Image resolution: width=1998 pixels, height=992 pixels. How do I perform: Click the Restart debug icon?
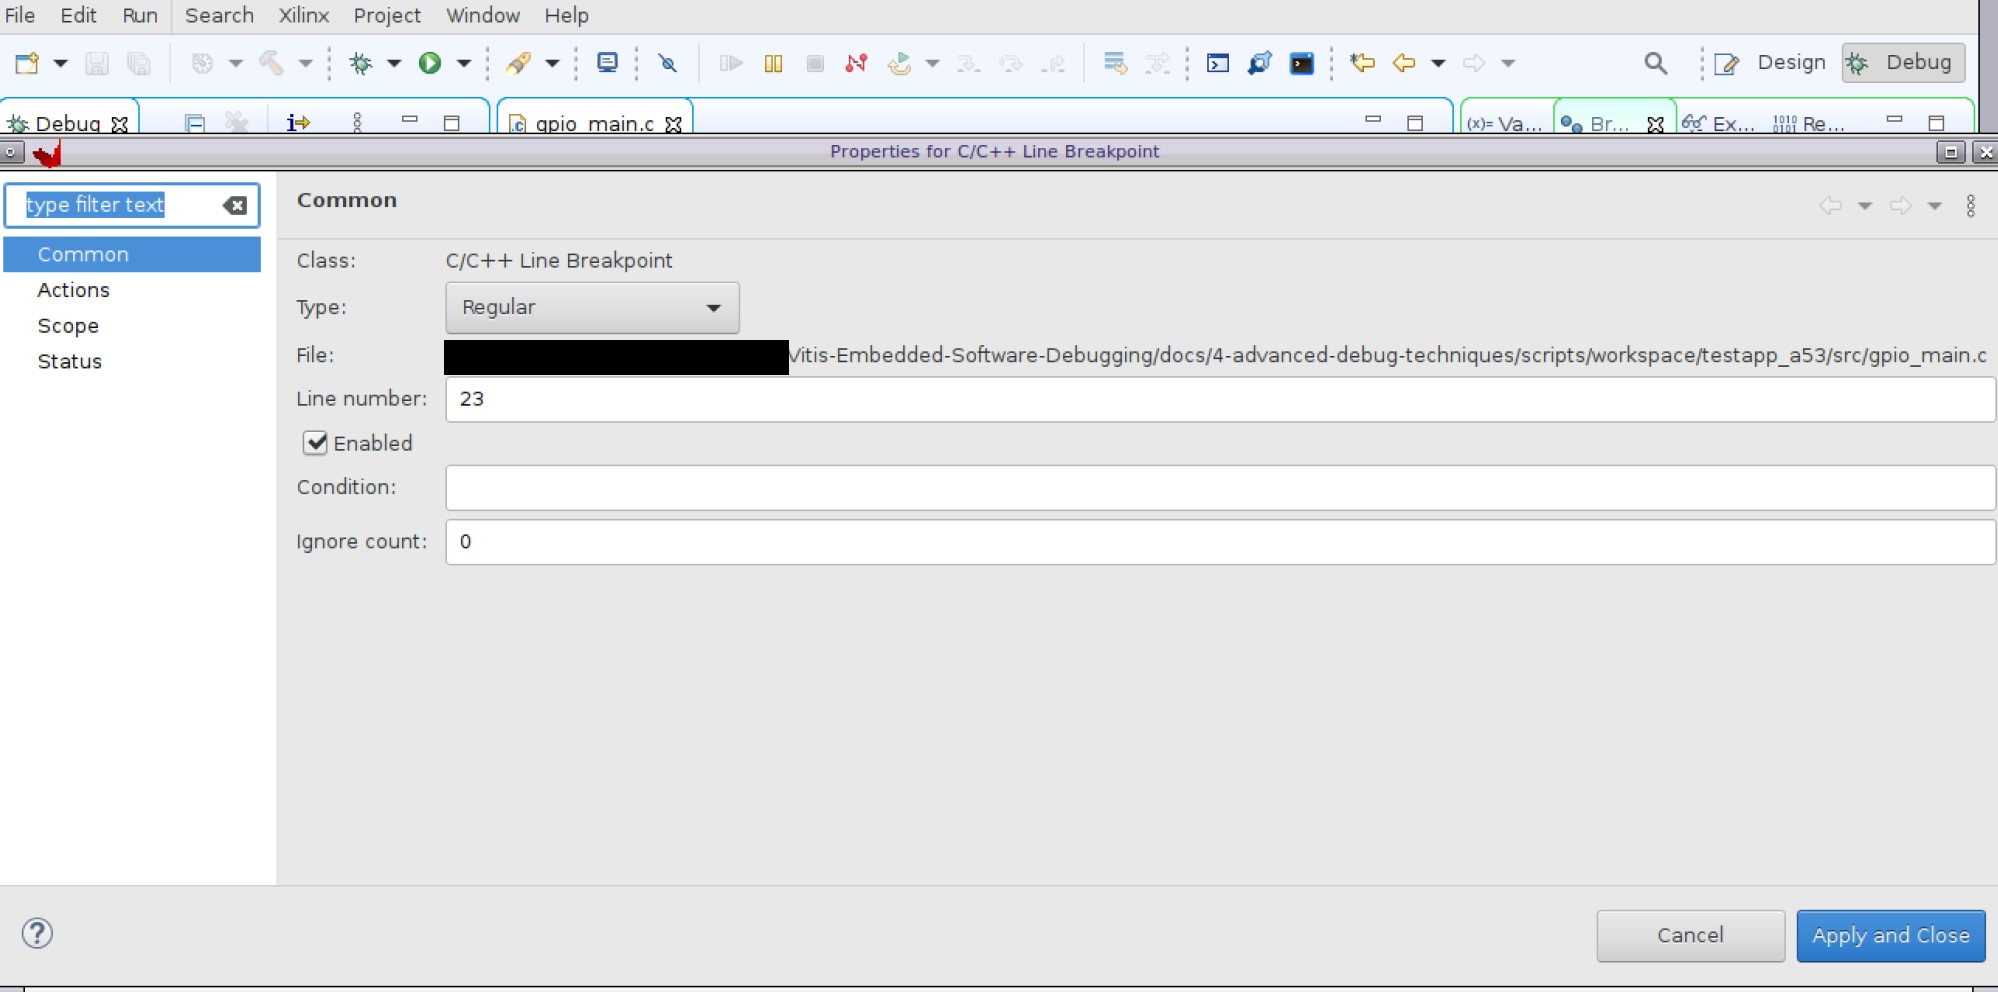click(x=899, y=63)
